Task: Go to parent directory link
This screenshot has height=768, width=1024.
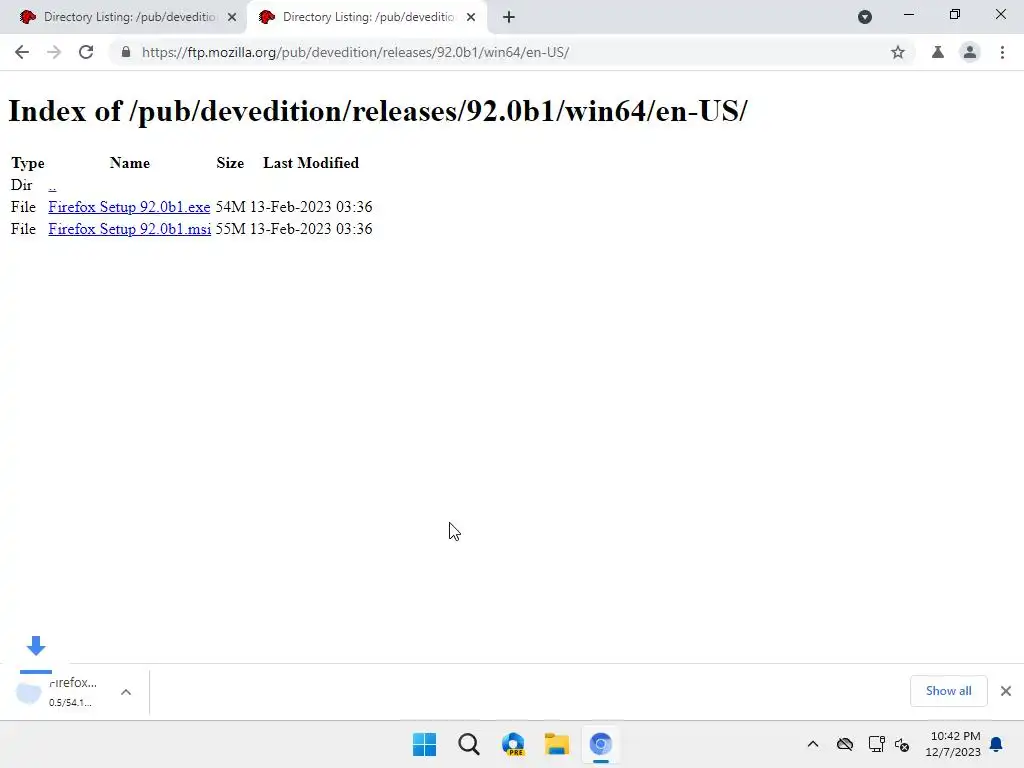Action: 52,185
